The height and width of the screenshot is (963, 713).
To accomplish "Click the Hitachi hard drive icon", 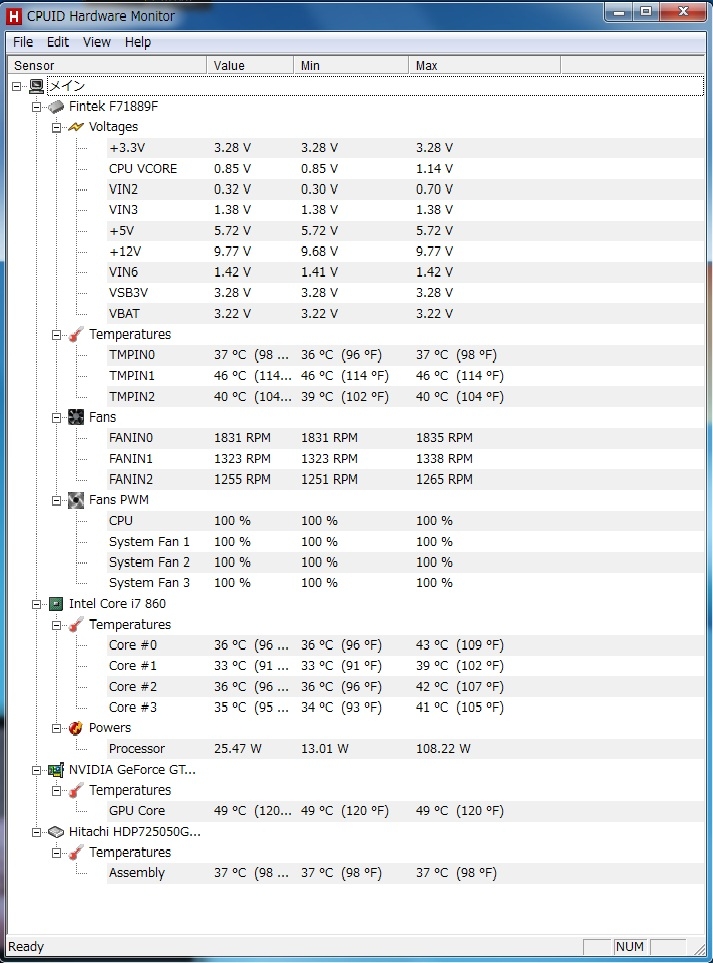I will coord(57,832).
